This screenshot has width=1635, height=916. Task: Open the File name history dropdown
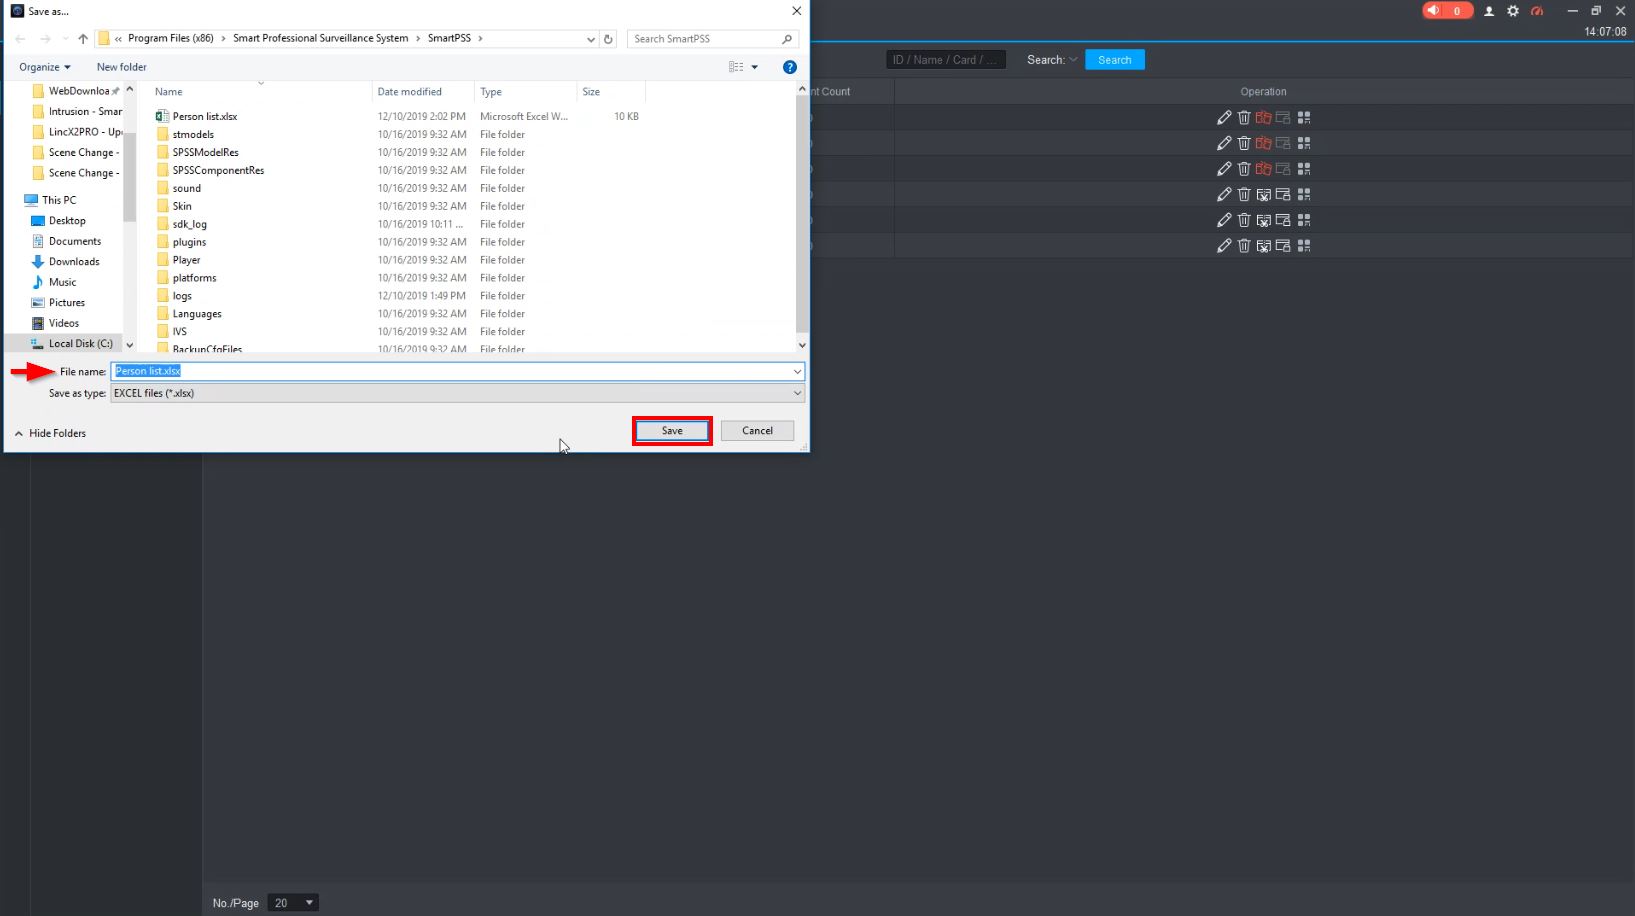tap(797, 372)
